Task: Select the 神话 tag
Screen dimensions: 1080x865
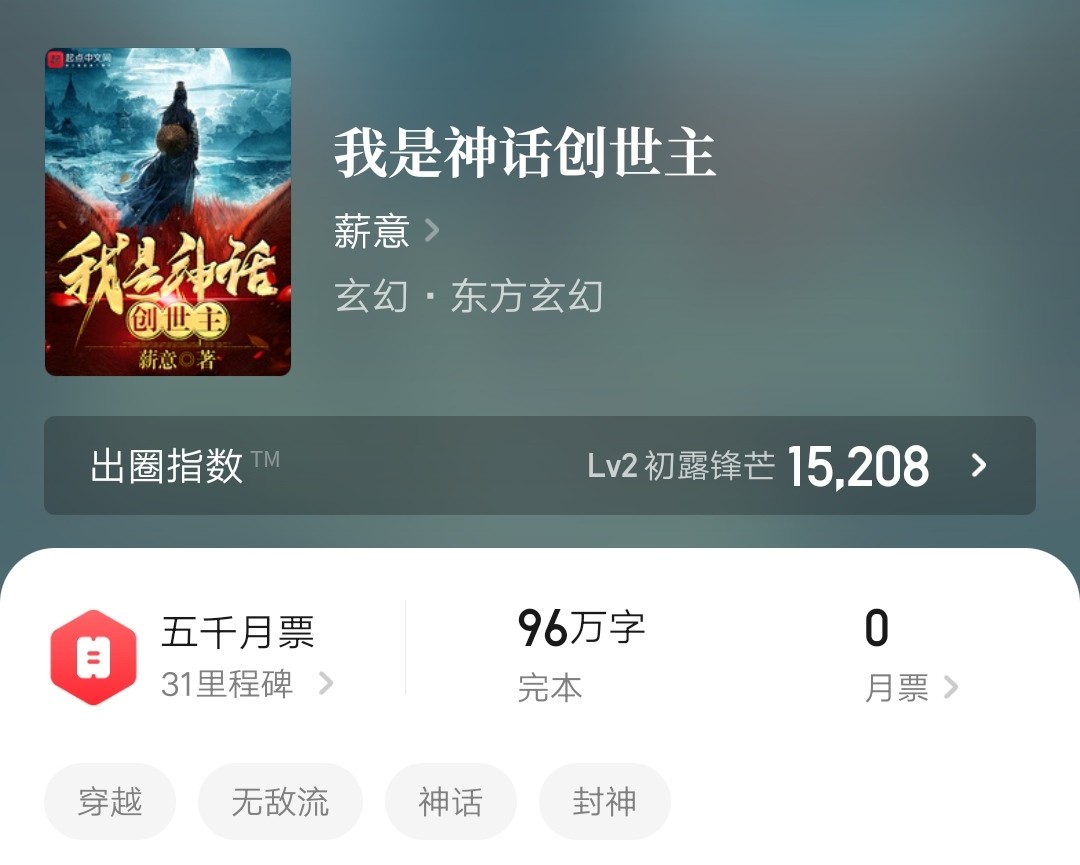Action: pyautogui.click(x=450, y=802)
